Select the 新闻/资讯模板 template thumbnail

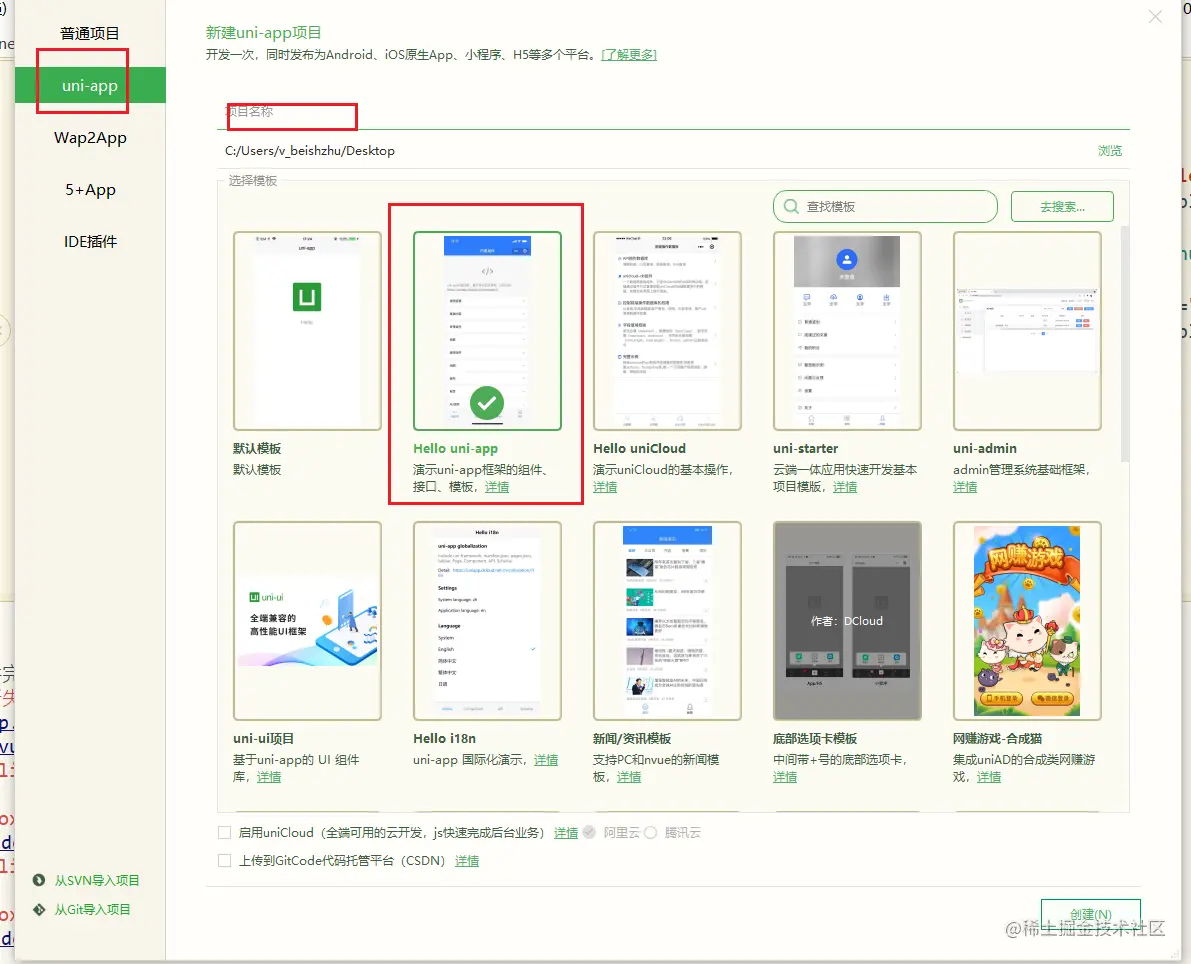pyautogui.click(x=667, y=621)
